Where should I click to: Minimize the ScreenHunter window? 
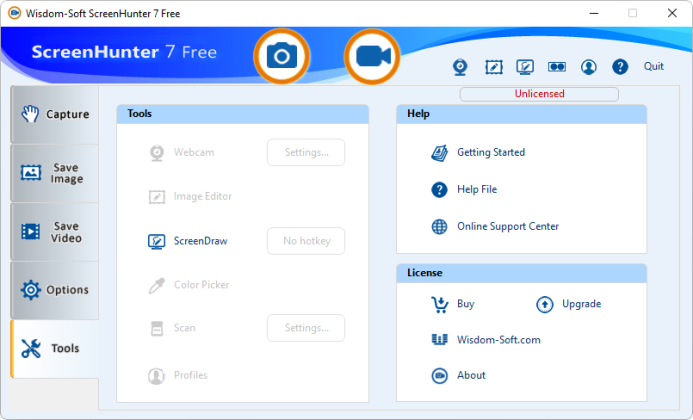(594, 13)
